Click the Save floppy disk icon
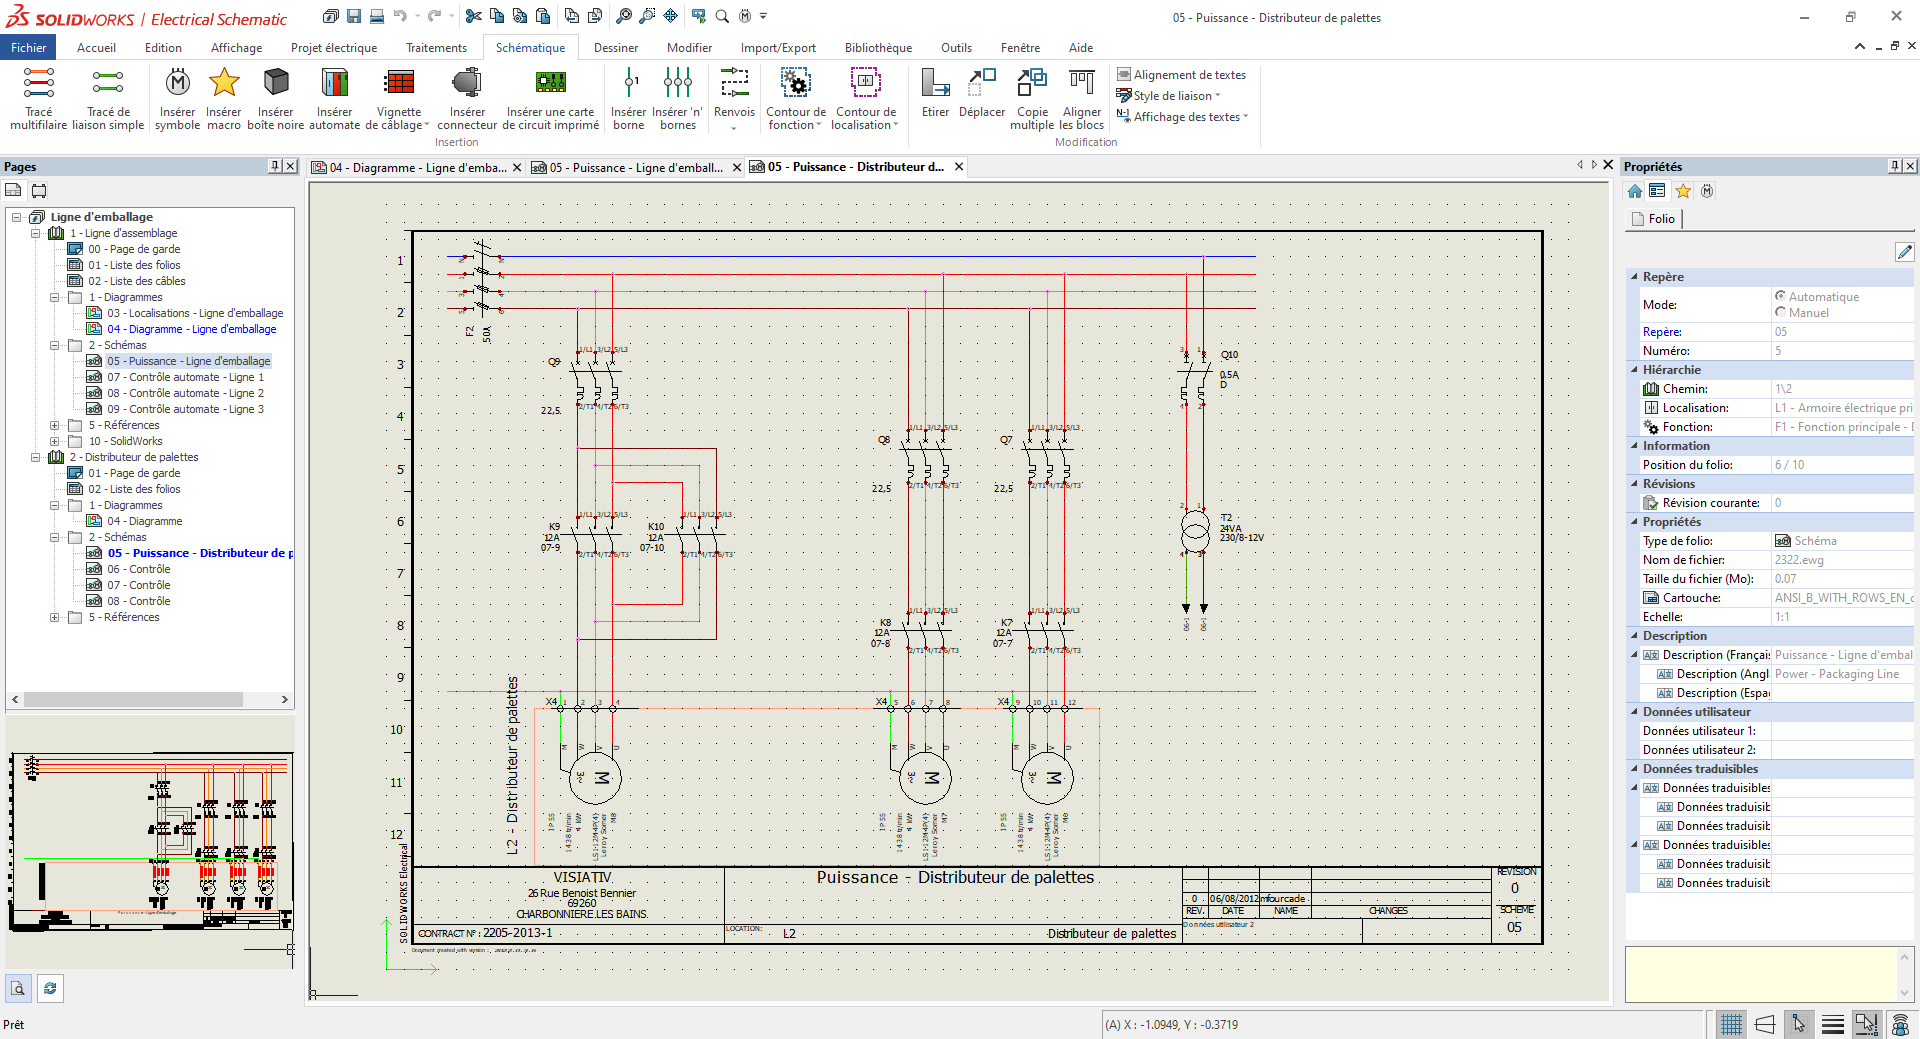This screenshot has height=1039, width=1920. tap(354, 16)
